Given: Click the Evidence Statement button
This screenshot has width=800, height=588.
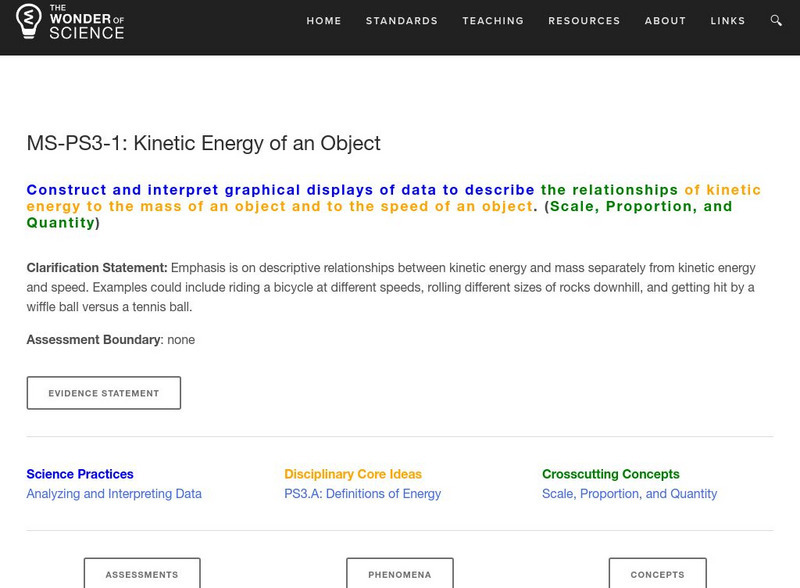Looking at the screenshot, I should [104, 393].
